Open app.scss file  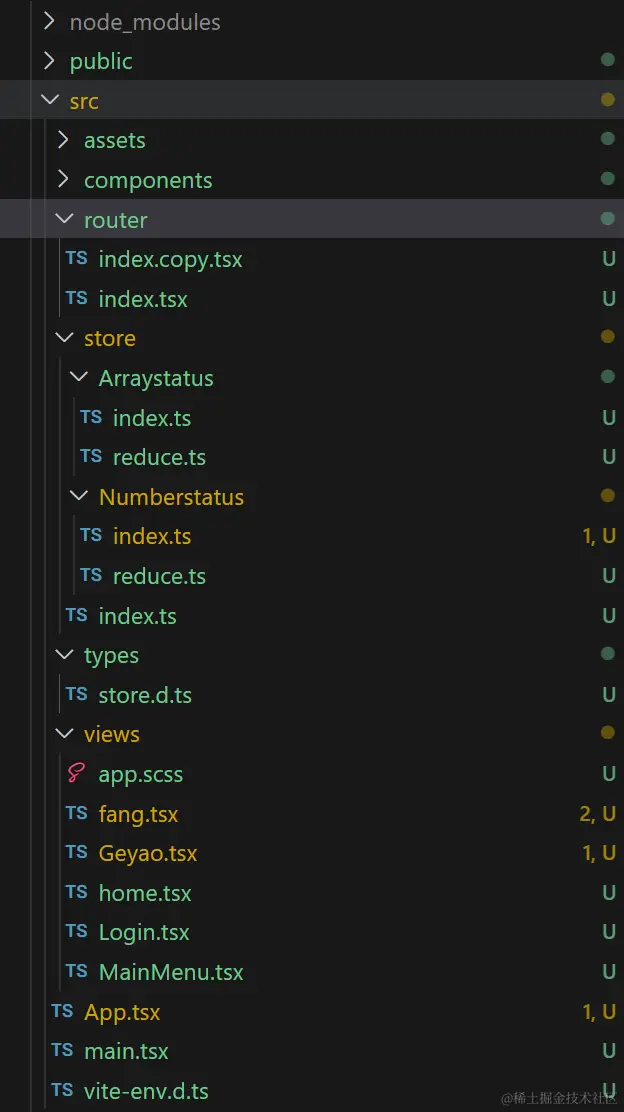click(x=140, y=774)
